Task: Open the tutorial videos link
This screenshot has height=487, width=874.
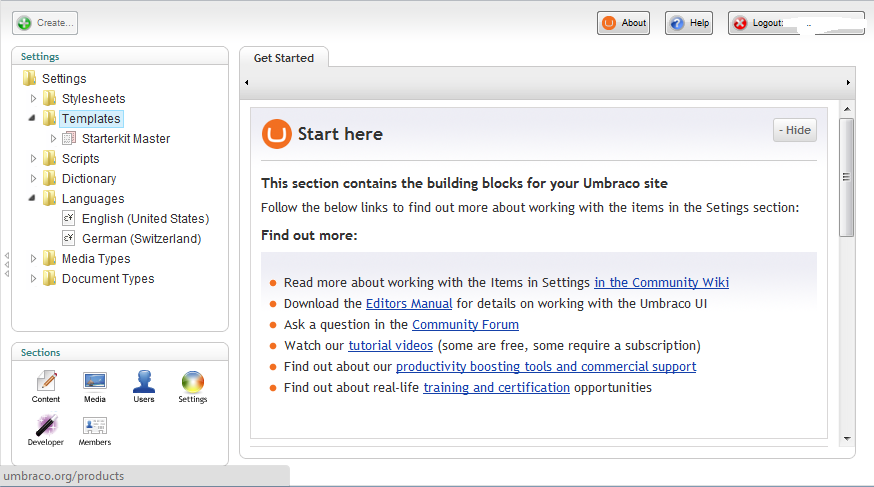Action: (391, 345)
